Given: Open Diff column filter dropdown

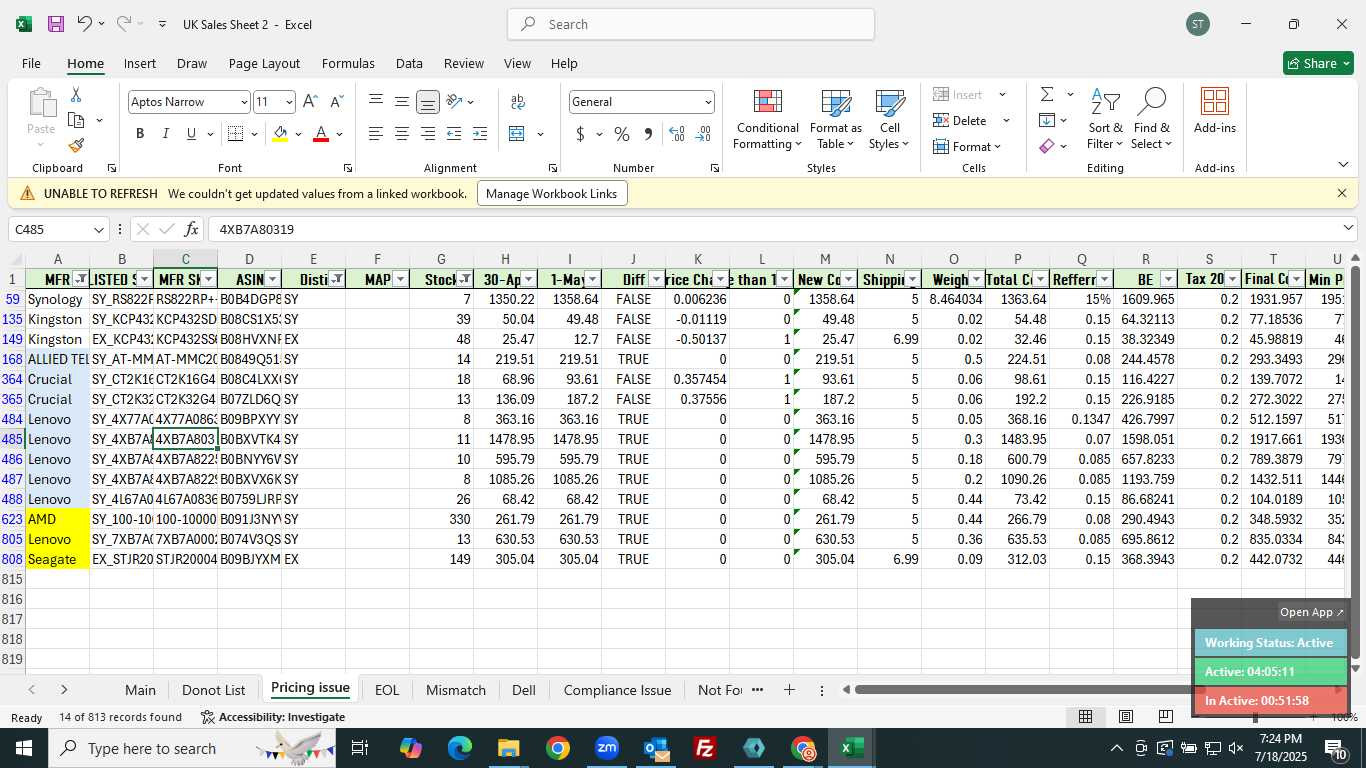Looking at the screenshot, I should click(x=657, y=279).
